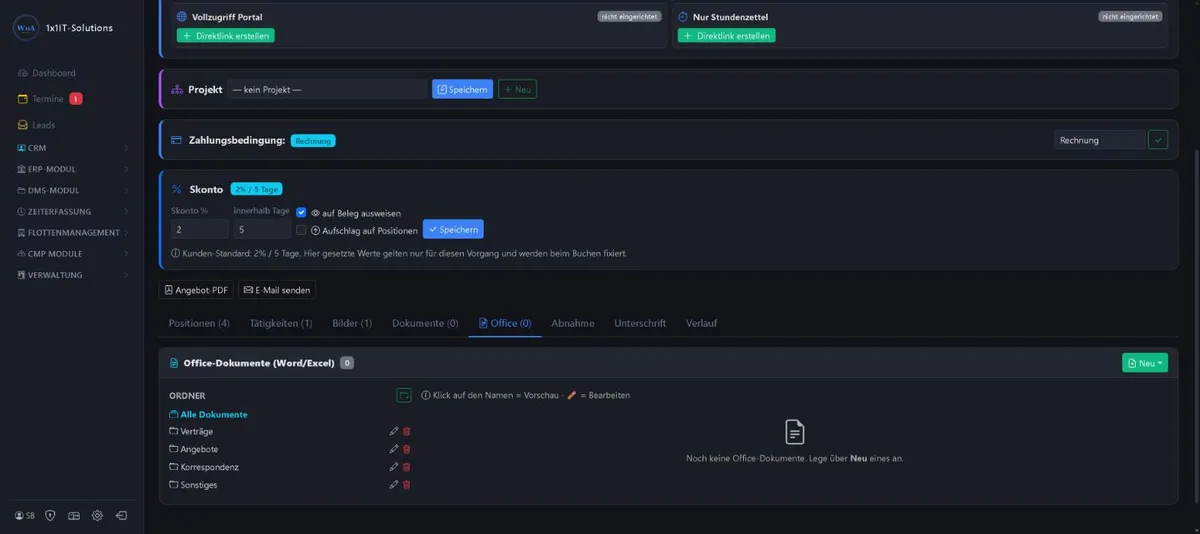
Task: Switch to the Bilder (1) tab
Action: pos(352,323)
